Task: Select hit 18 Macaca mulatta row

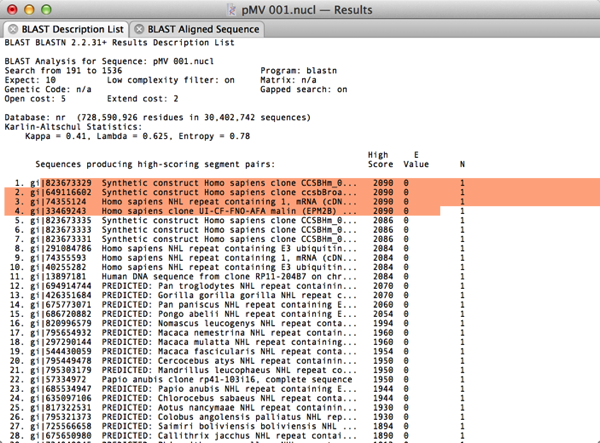Action: point(200,345)
